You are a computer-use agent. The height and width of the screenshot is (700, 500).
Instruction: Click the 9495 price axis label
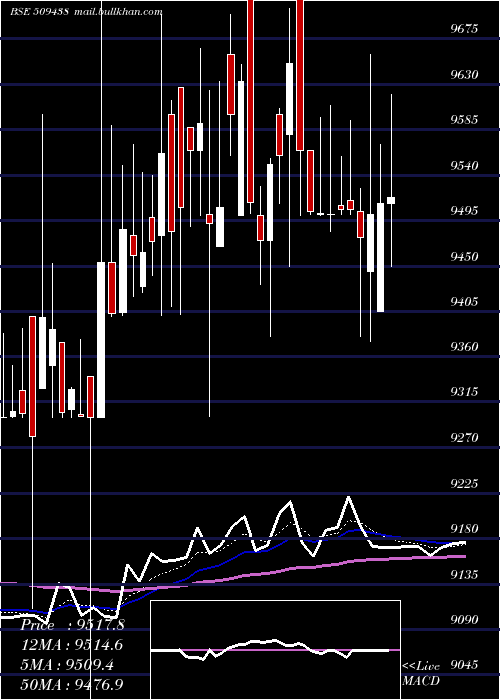[x=464, y=211]
